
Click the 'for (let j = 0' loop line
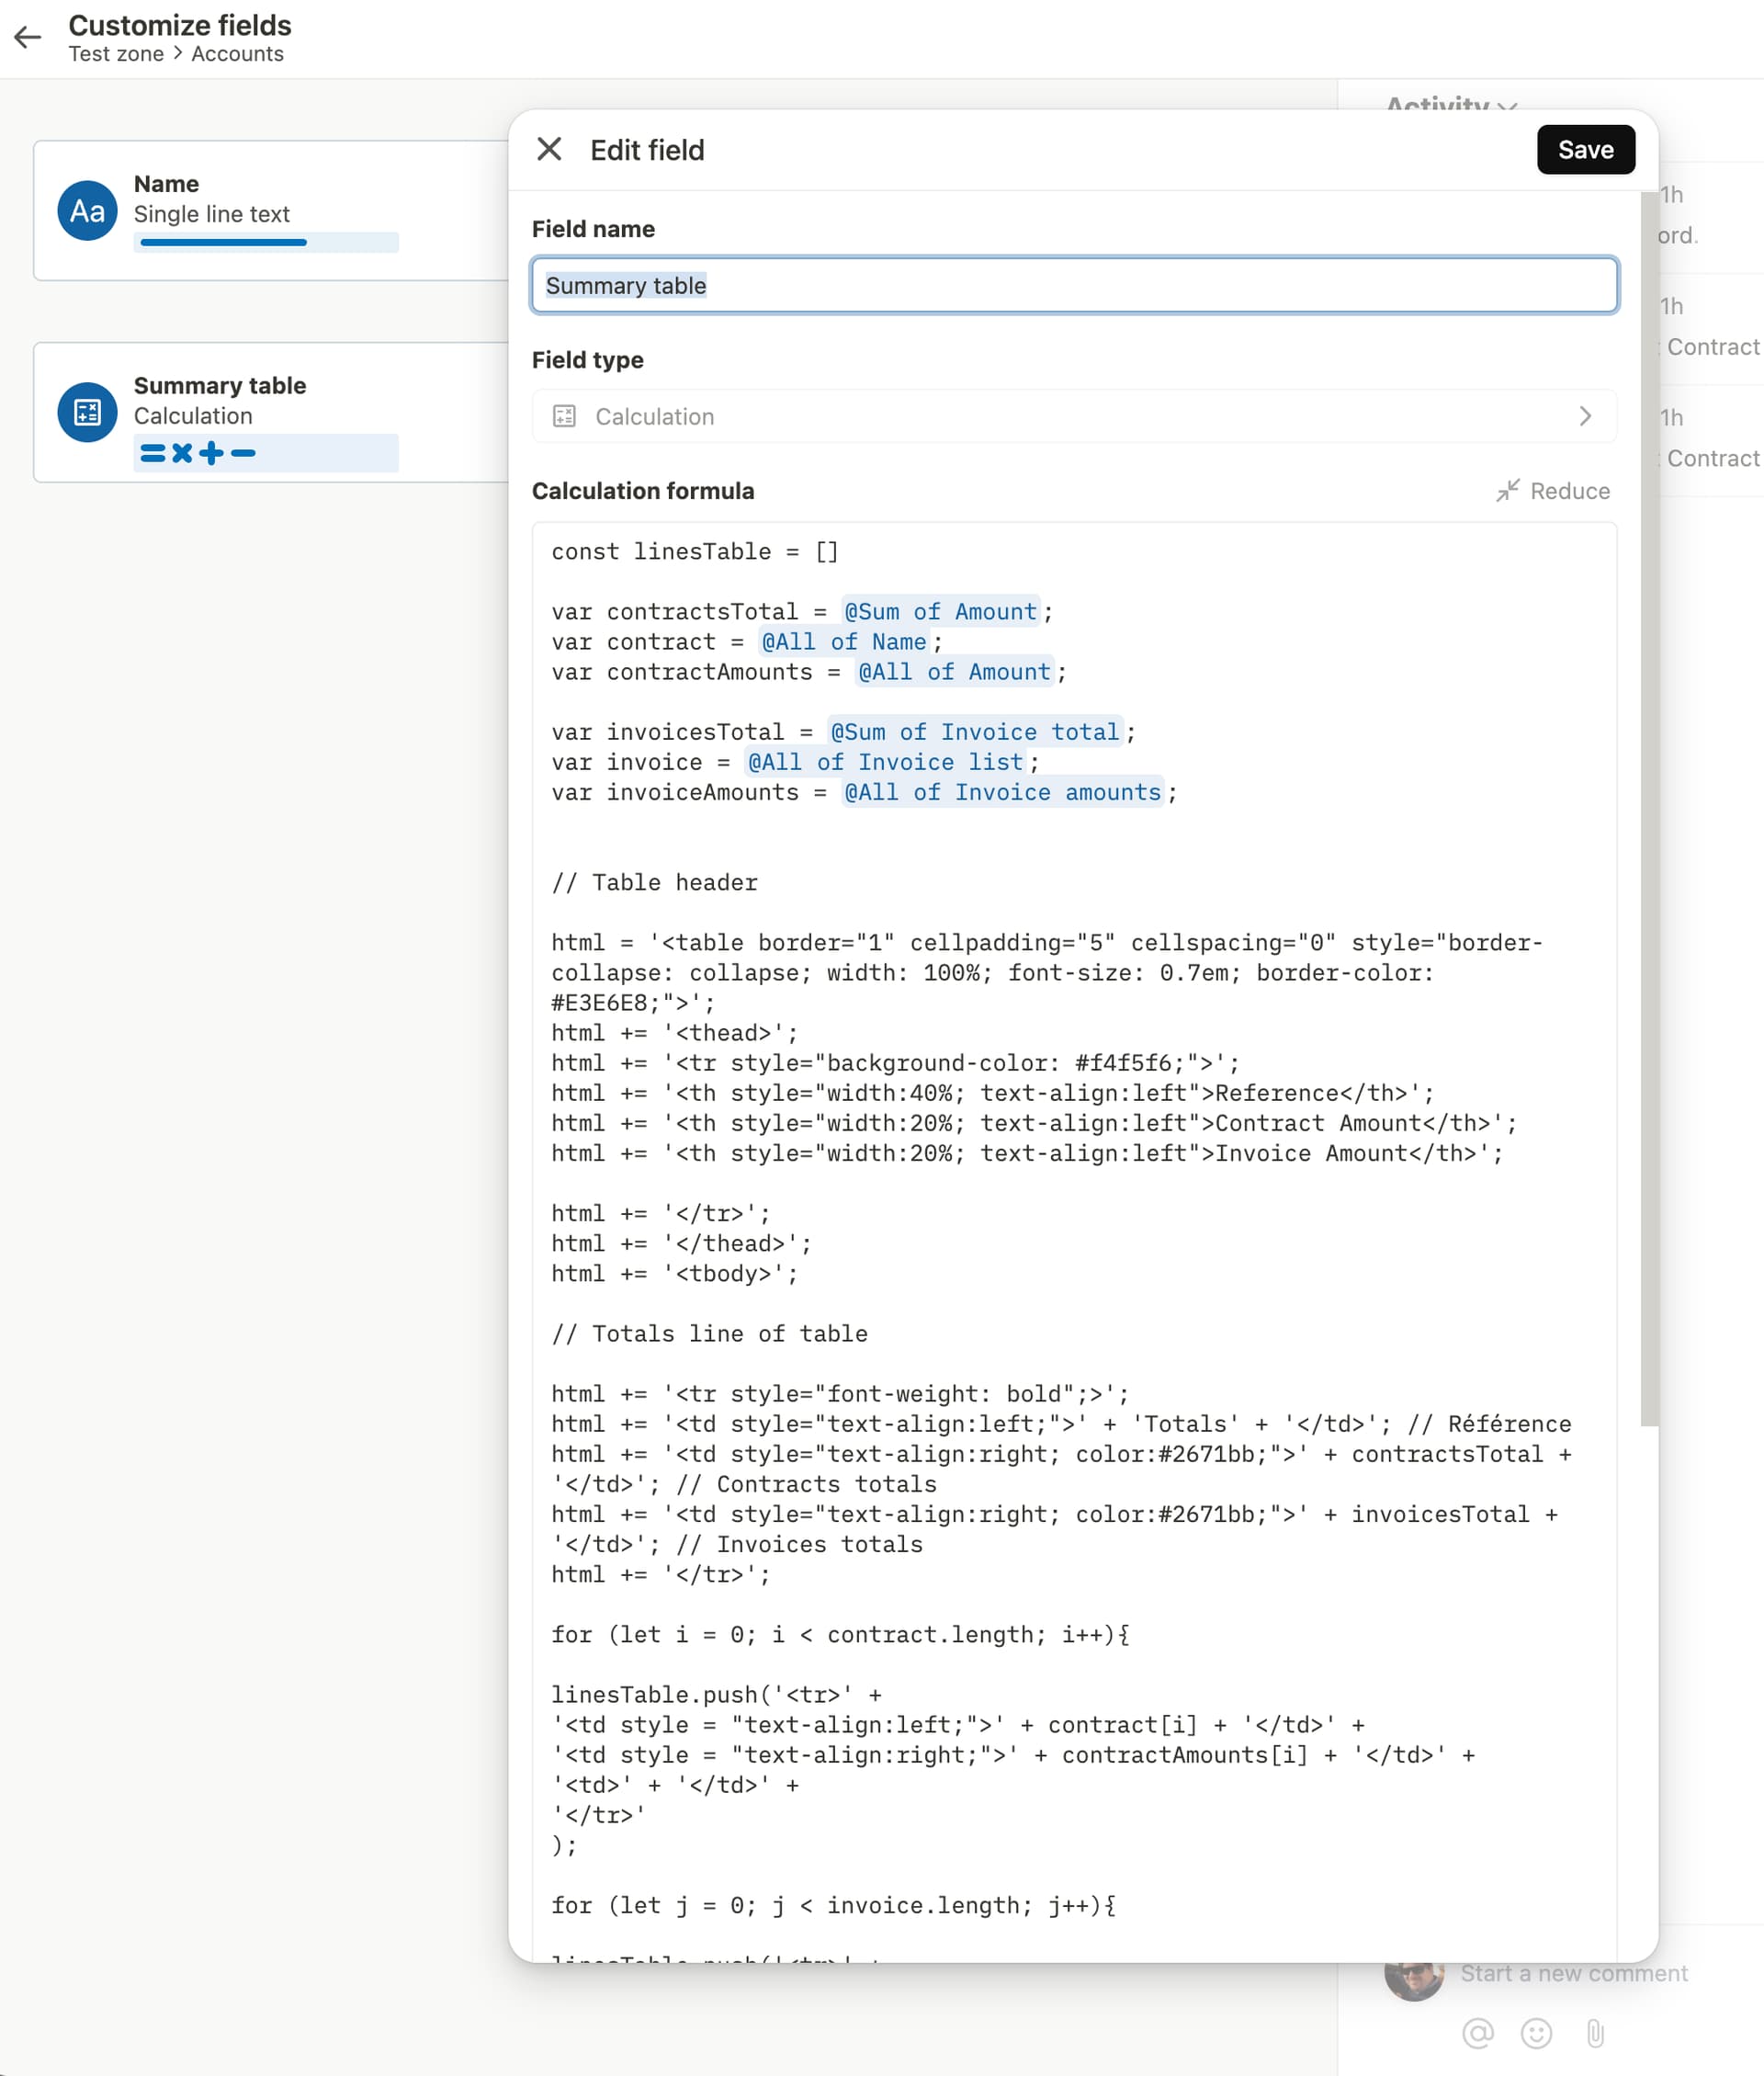click(833, 1906)
